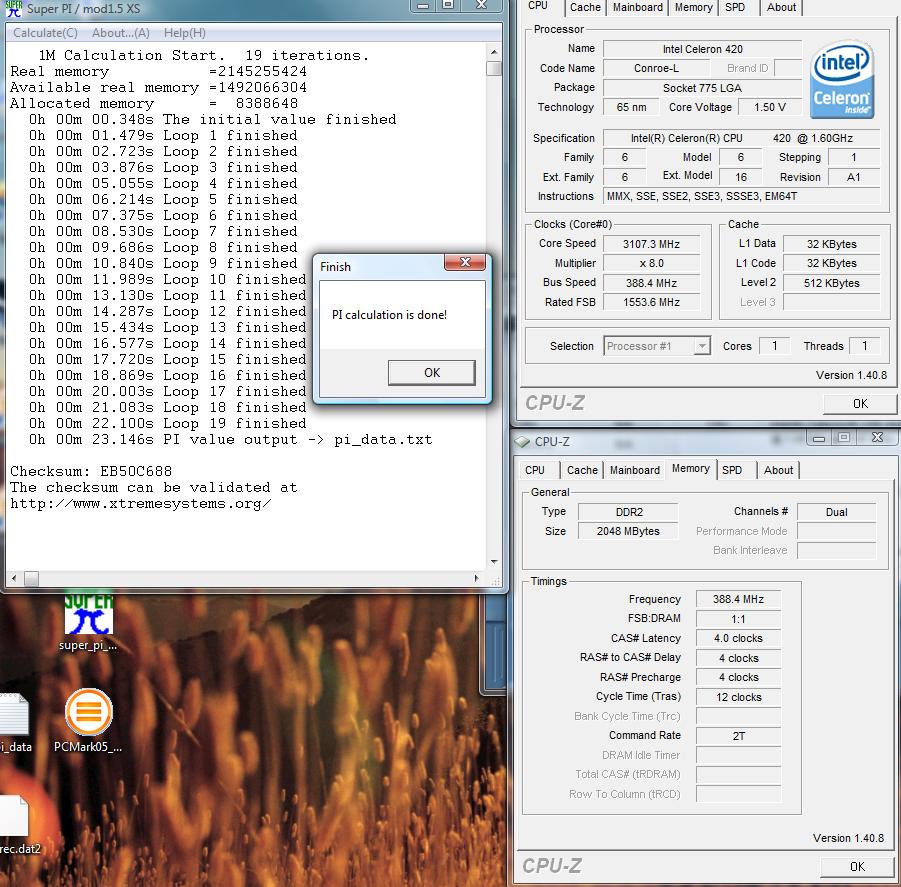This screenshot has height=887, width=901.
Task: Click the memory Frequency 388.4 MHz value
Action: (x=738, y=599)
